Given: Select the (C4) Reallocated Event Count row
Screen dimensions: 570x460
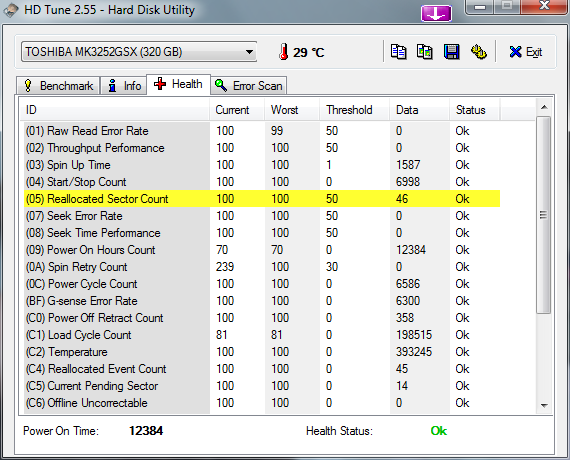Looking at the screenshot, I should click(x=262, y=369).
